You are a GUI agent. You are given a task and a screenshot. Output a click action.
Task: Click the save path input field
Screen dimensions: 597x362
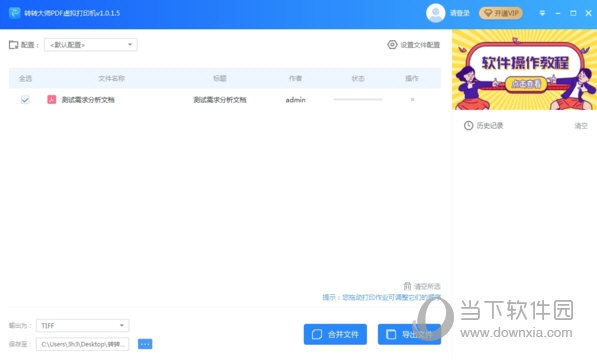point(83,344)
